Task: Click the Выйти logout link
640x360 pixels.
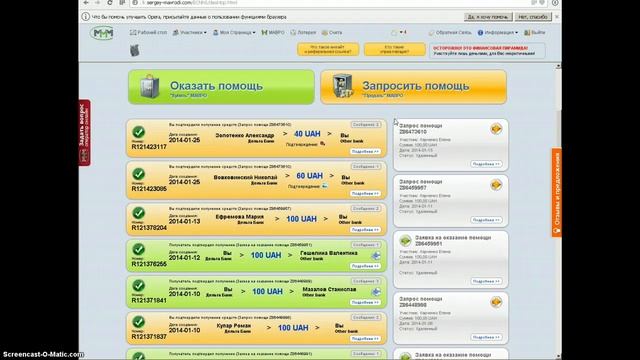Action: tap(534, 32)
